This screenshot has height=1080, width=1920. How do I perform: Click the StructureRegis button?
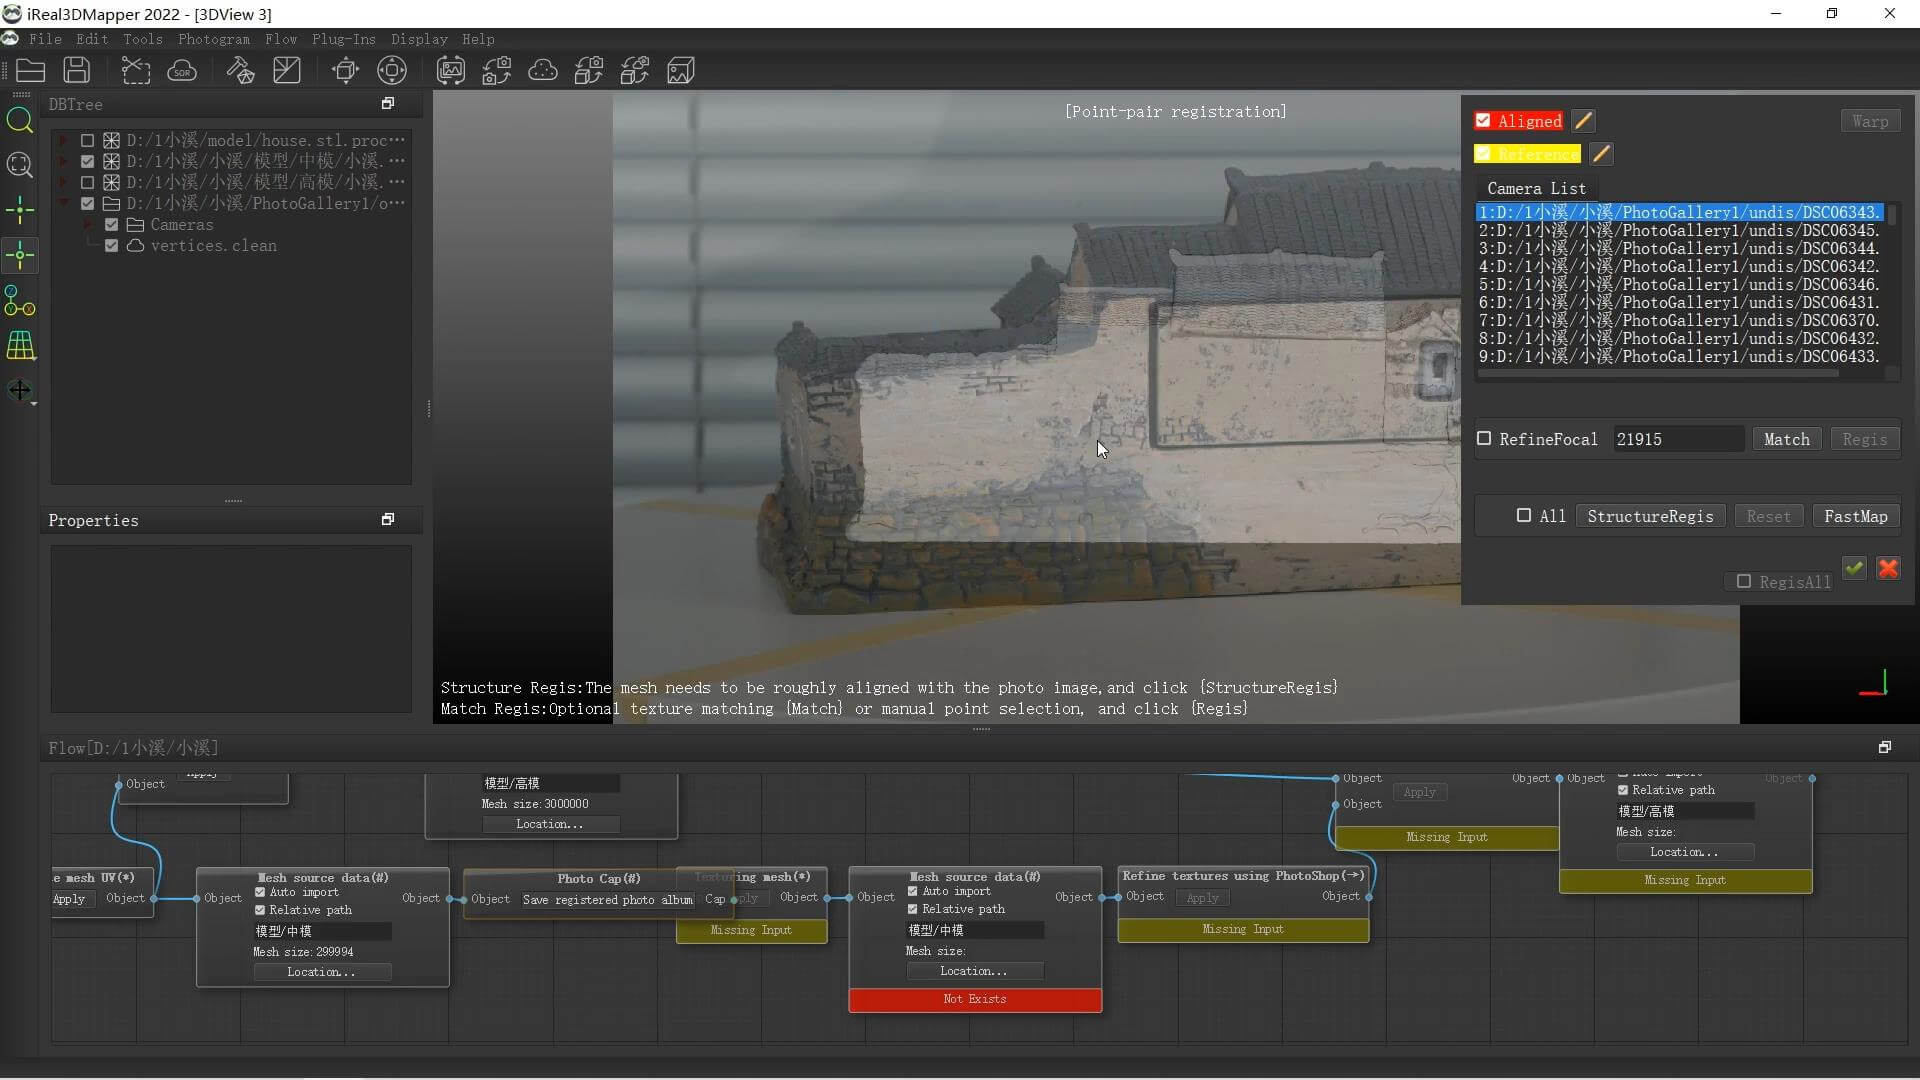[x=1650, y=516]
